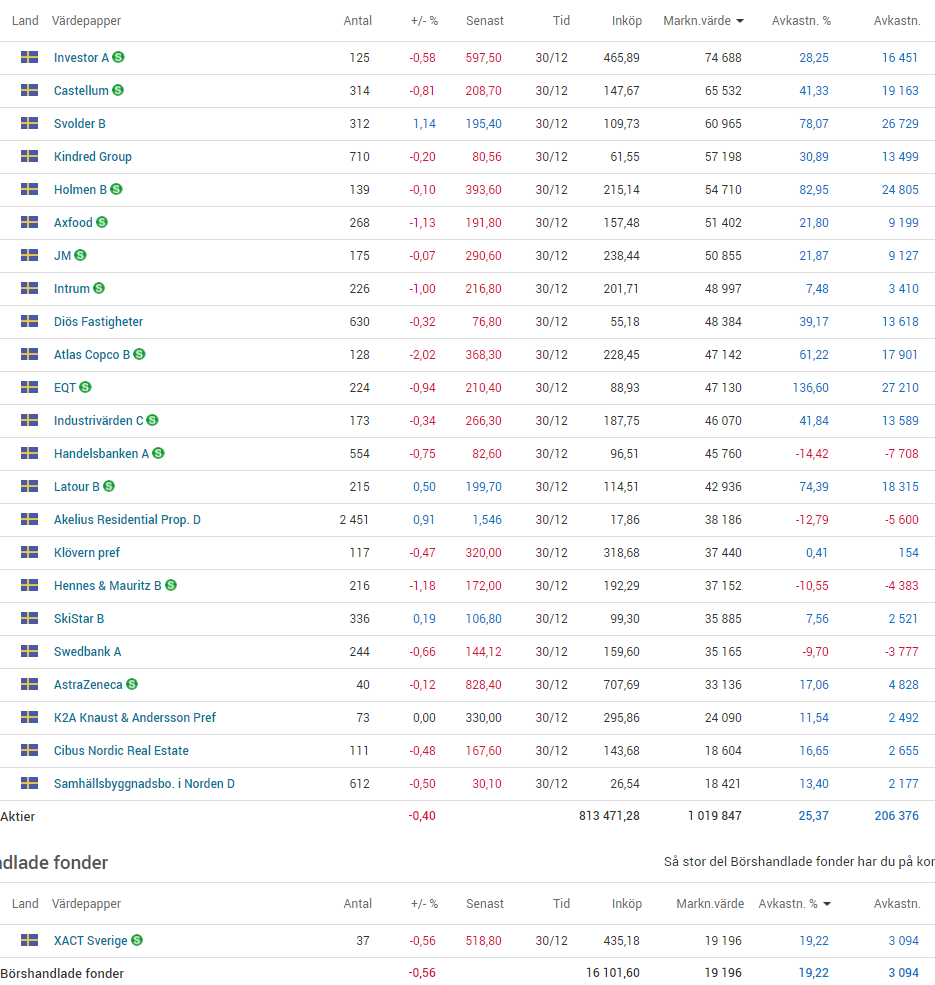
Task: Open the JM stock link
Action: click(x=62, y=256)
